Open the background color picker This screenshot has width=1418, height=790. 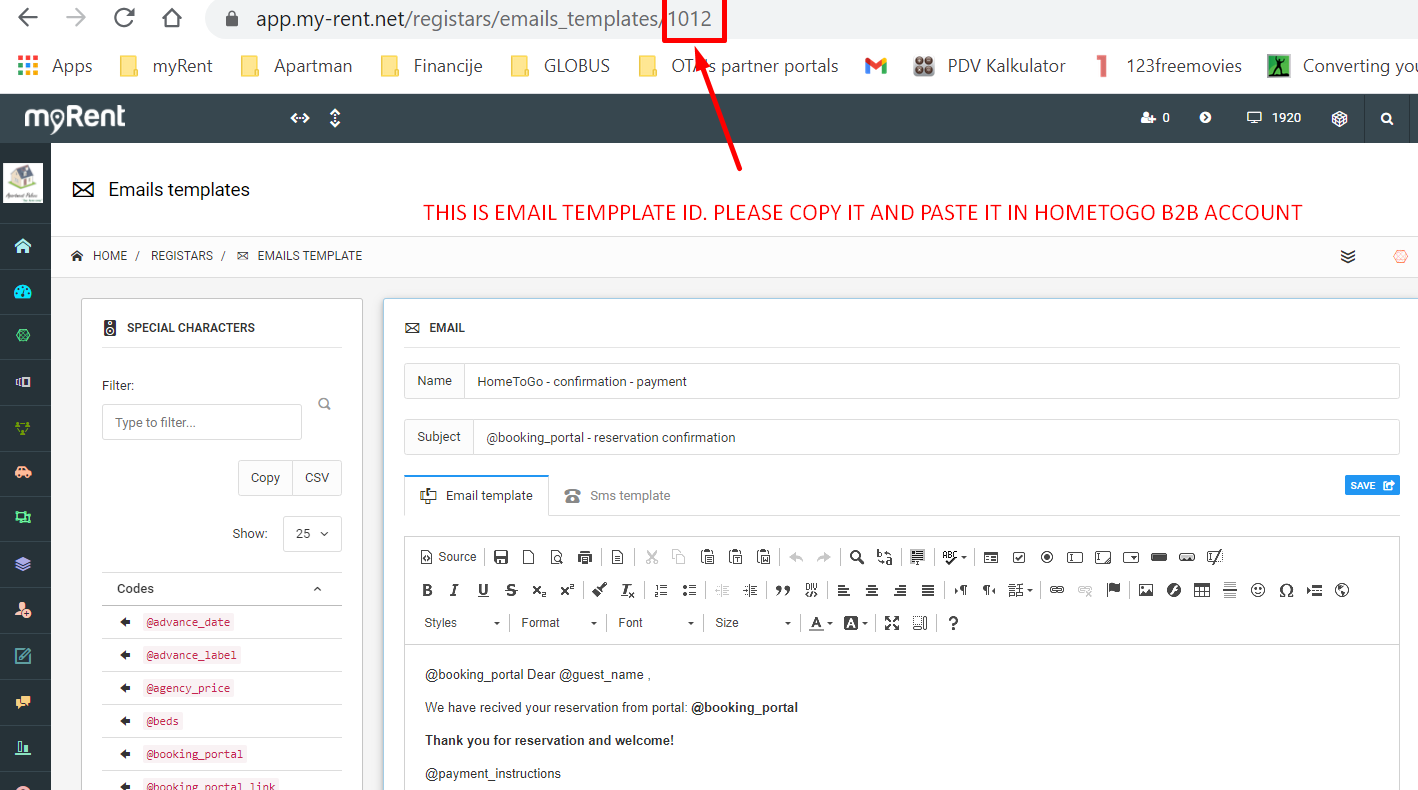[x=856, y=623]
